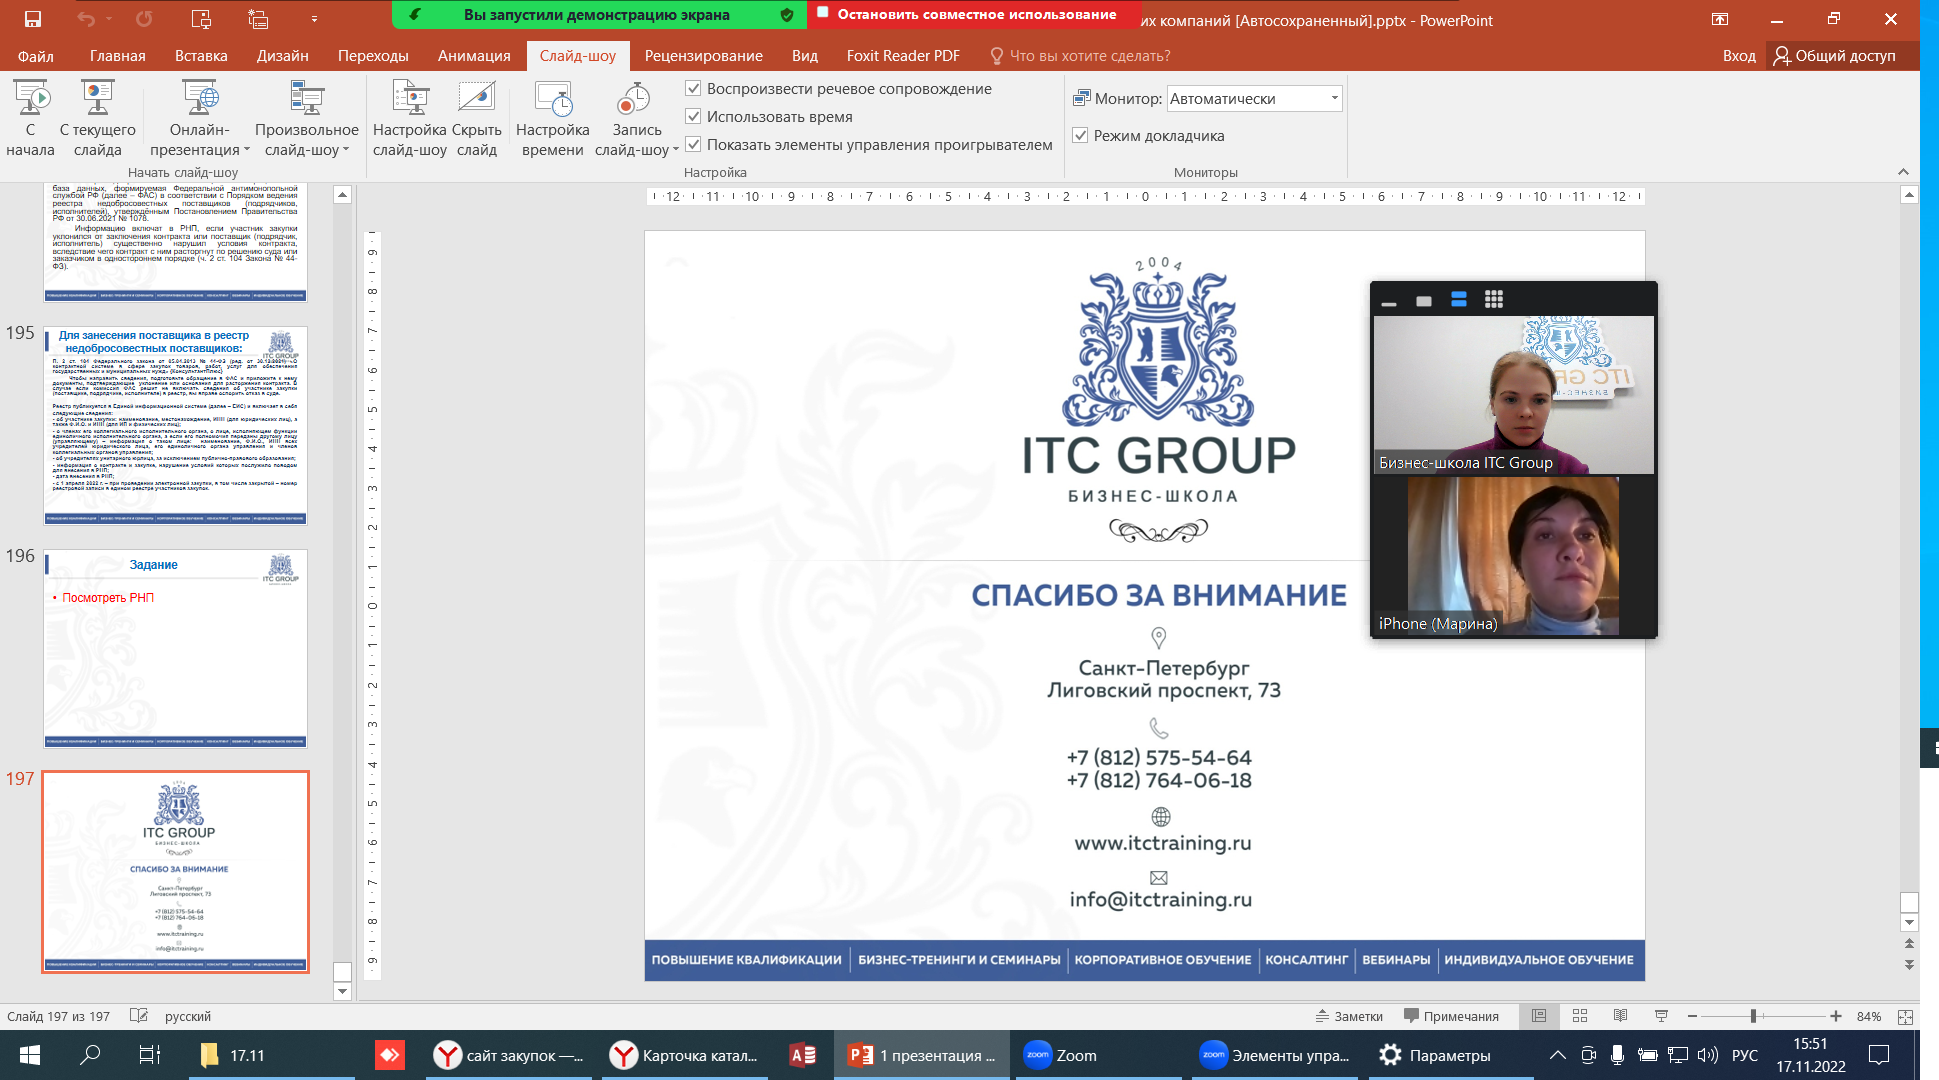Switch to the View tab
The width and height of the screenshot is (1939, 1080).
point(805,56)
